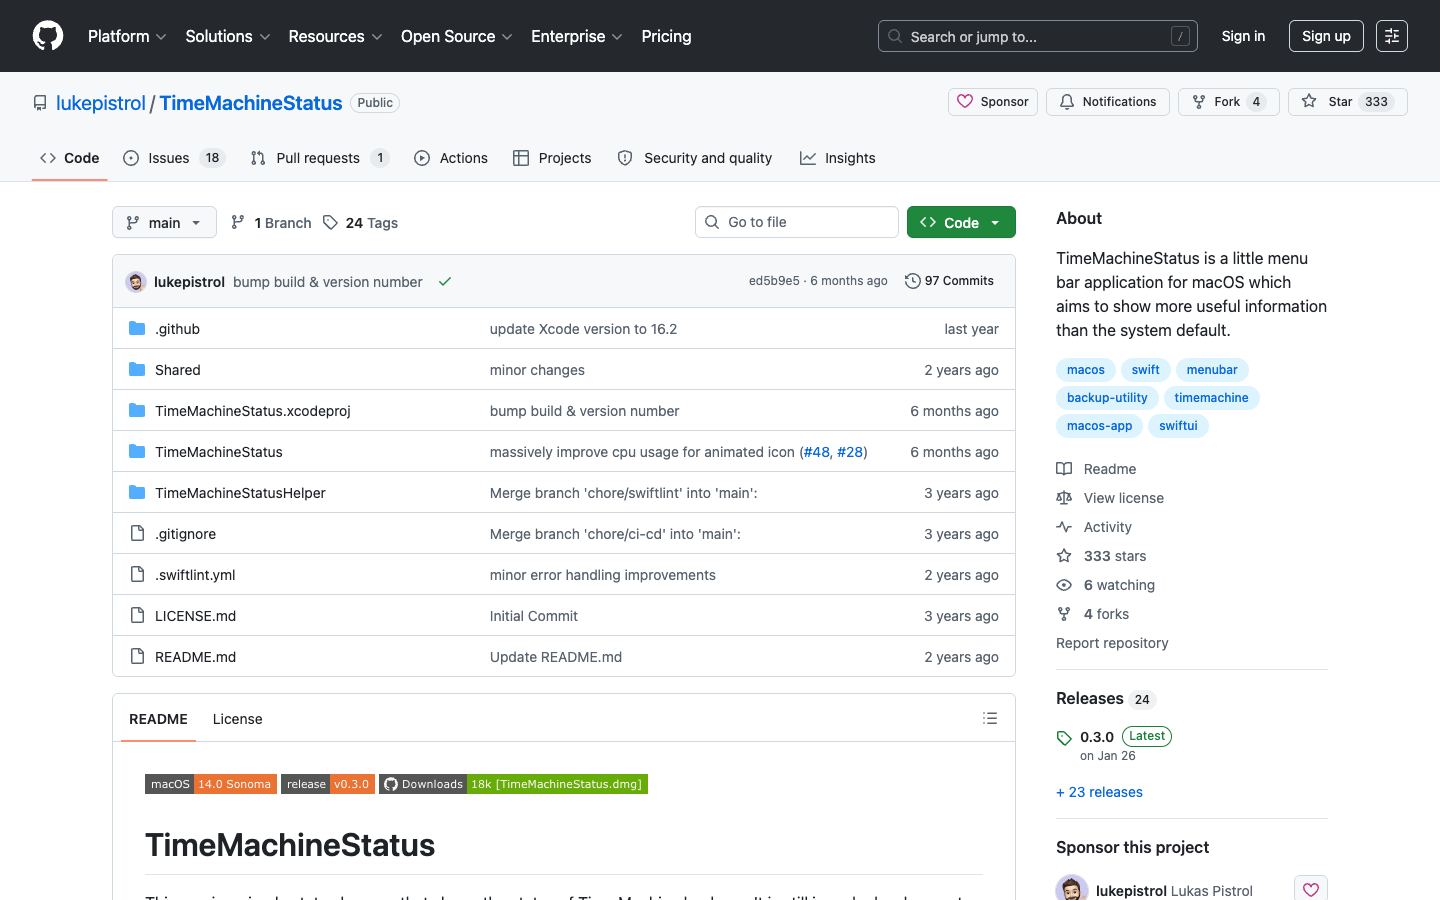Viewport: 1440px width, 900px height.
Task: Click the swiftui topic tag
Action: (1178, 426)
